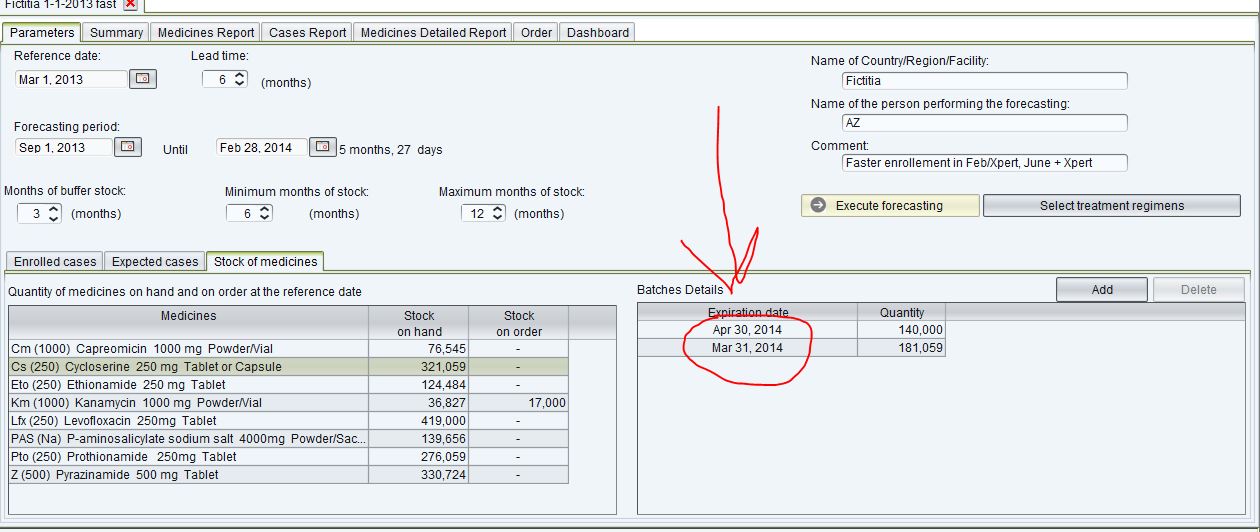
Task: Click Capreomicin stock on hand 76,545
Action: [419, 348]
